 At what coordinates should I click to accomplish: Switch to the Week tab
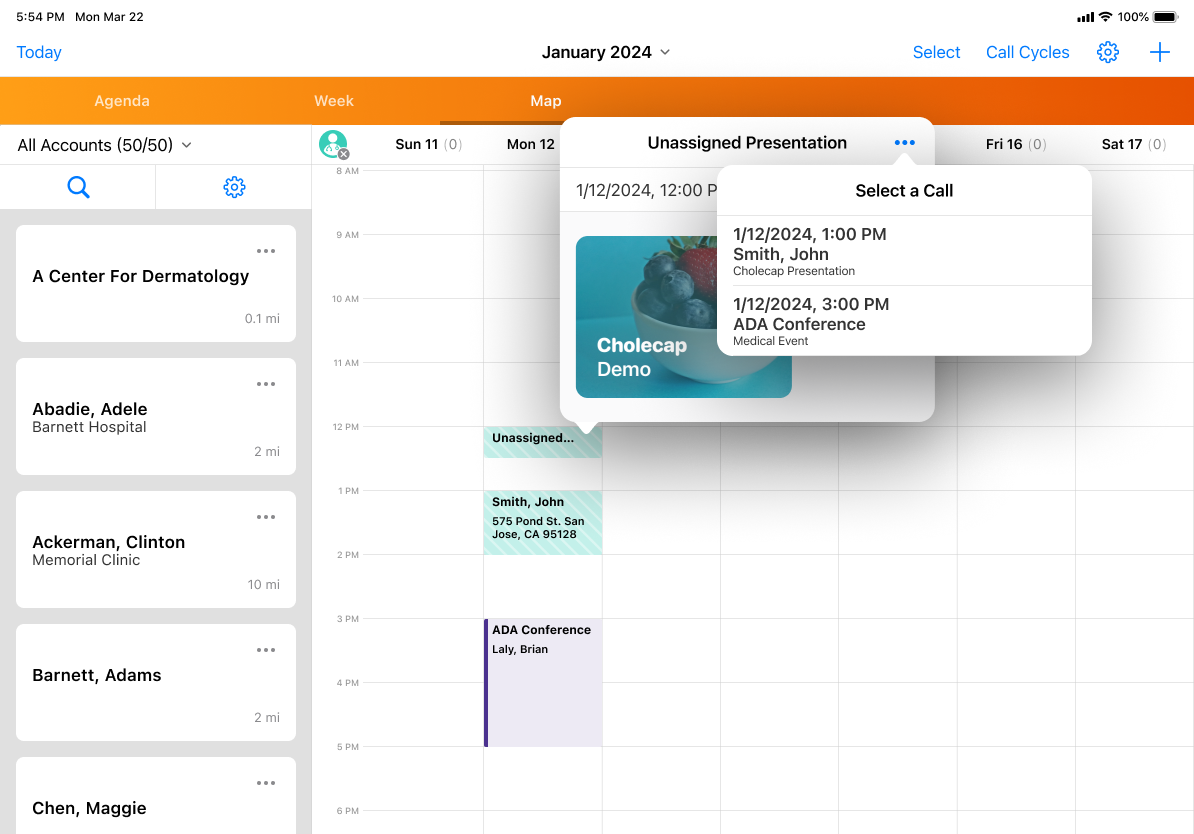[x=334, y=101]
